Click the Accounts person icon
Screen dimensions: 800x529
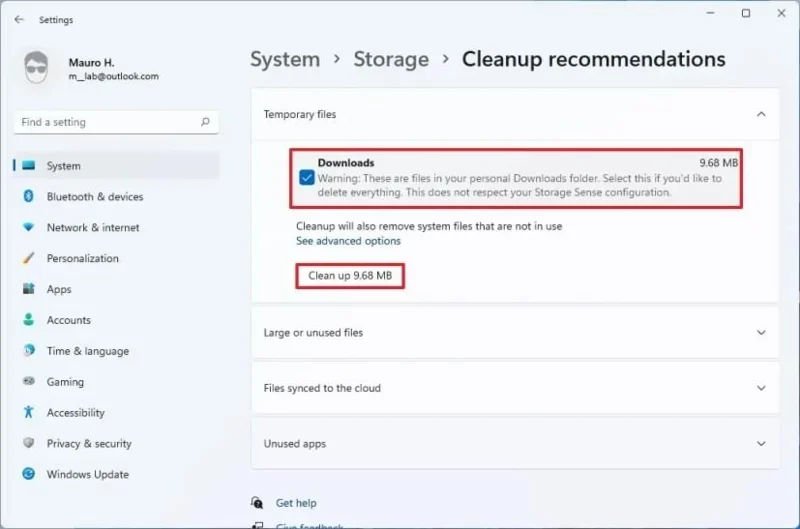point(29,319)
